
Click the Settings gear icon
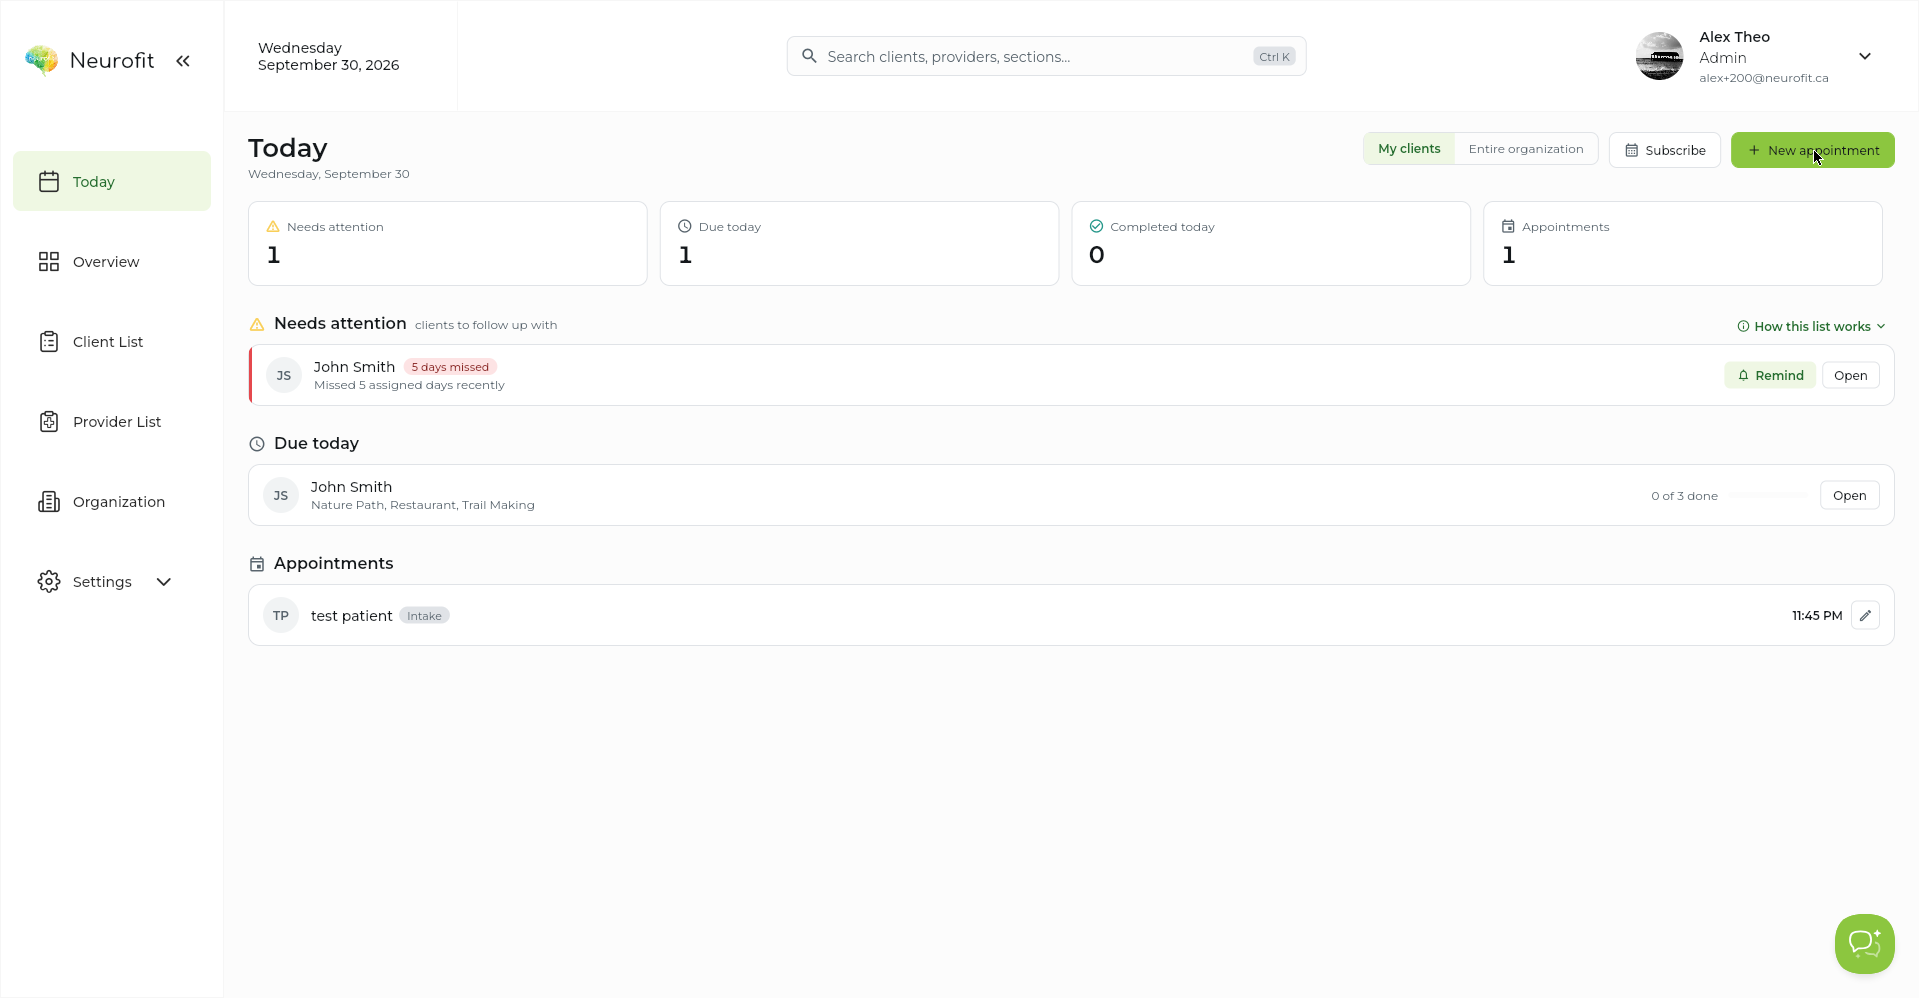[49, 581]
